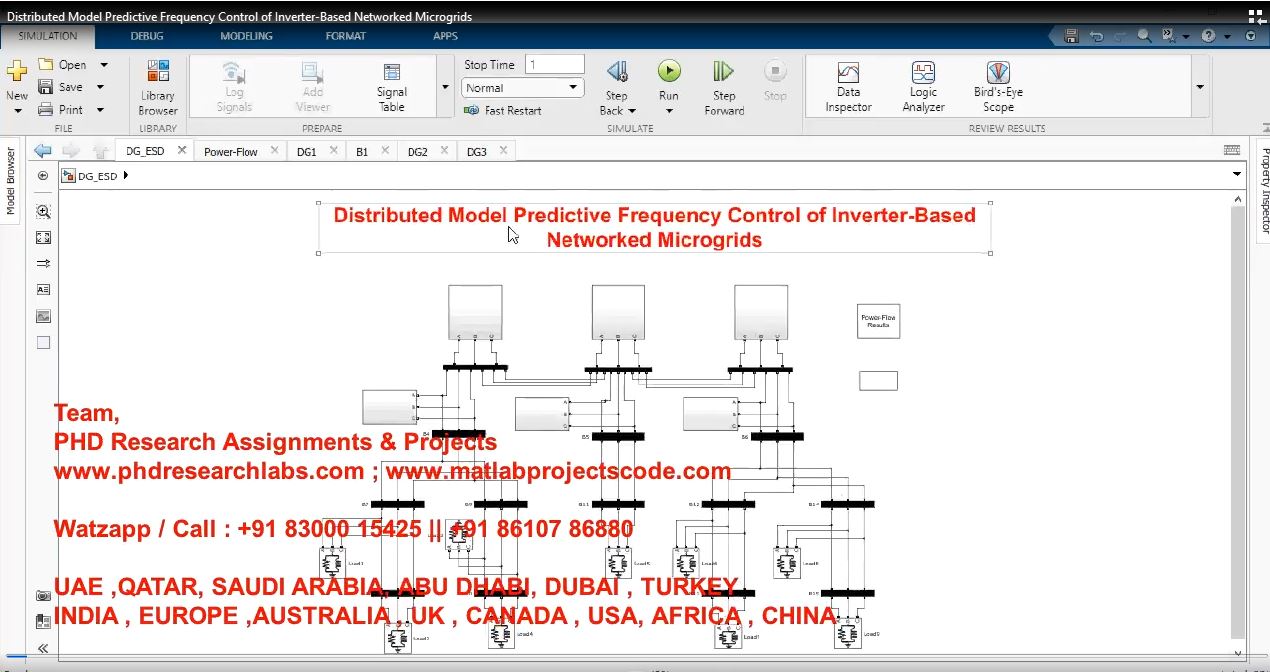Image resolution: width=1270 pixels, height=672 pixels.
Task: Toggle Fast Restart option
Action: [504, 111]
